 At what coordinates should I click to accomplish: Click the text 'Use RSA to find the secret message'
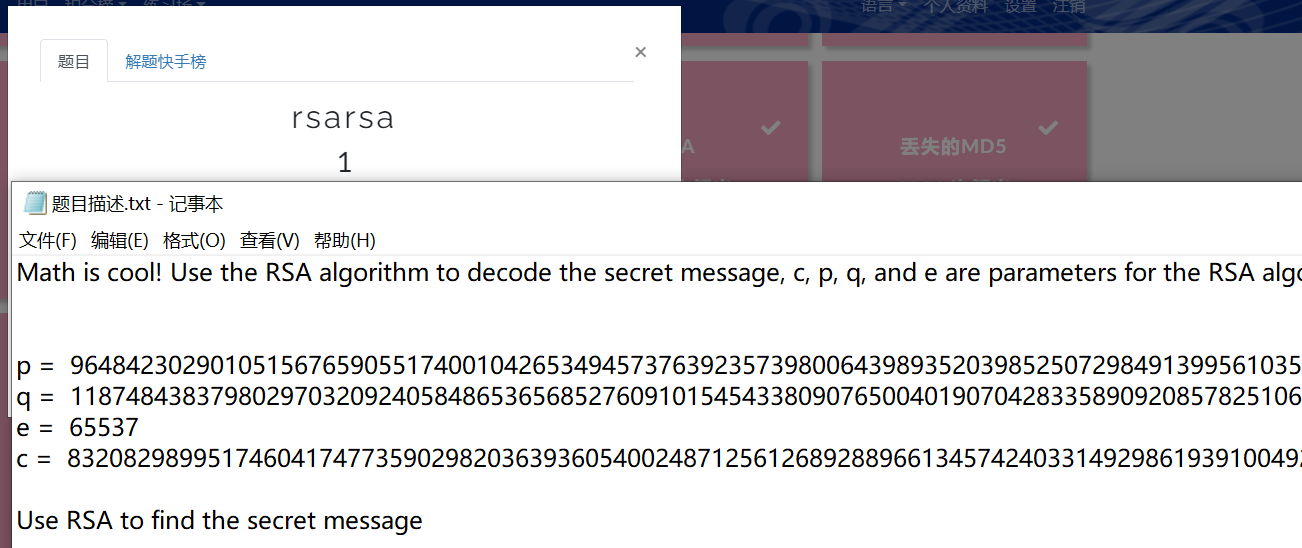220,521
